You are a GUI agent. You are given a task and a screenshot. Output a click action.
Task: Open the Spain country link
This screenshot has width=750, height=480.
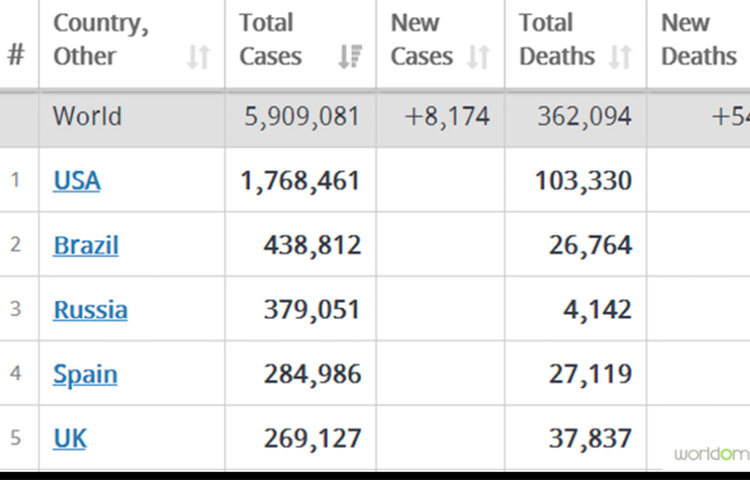85,374
